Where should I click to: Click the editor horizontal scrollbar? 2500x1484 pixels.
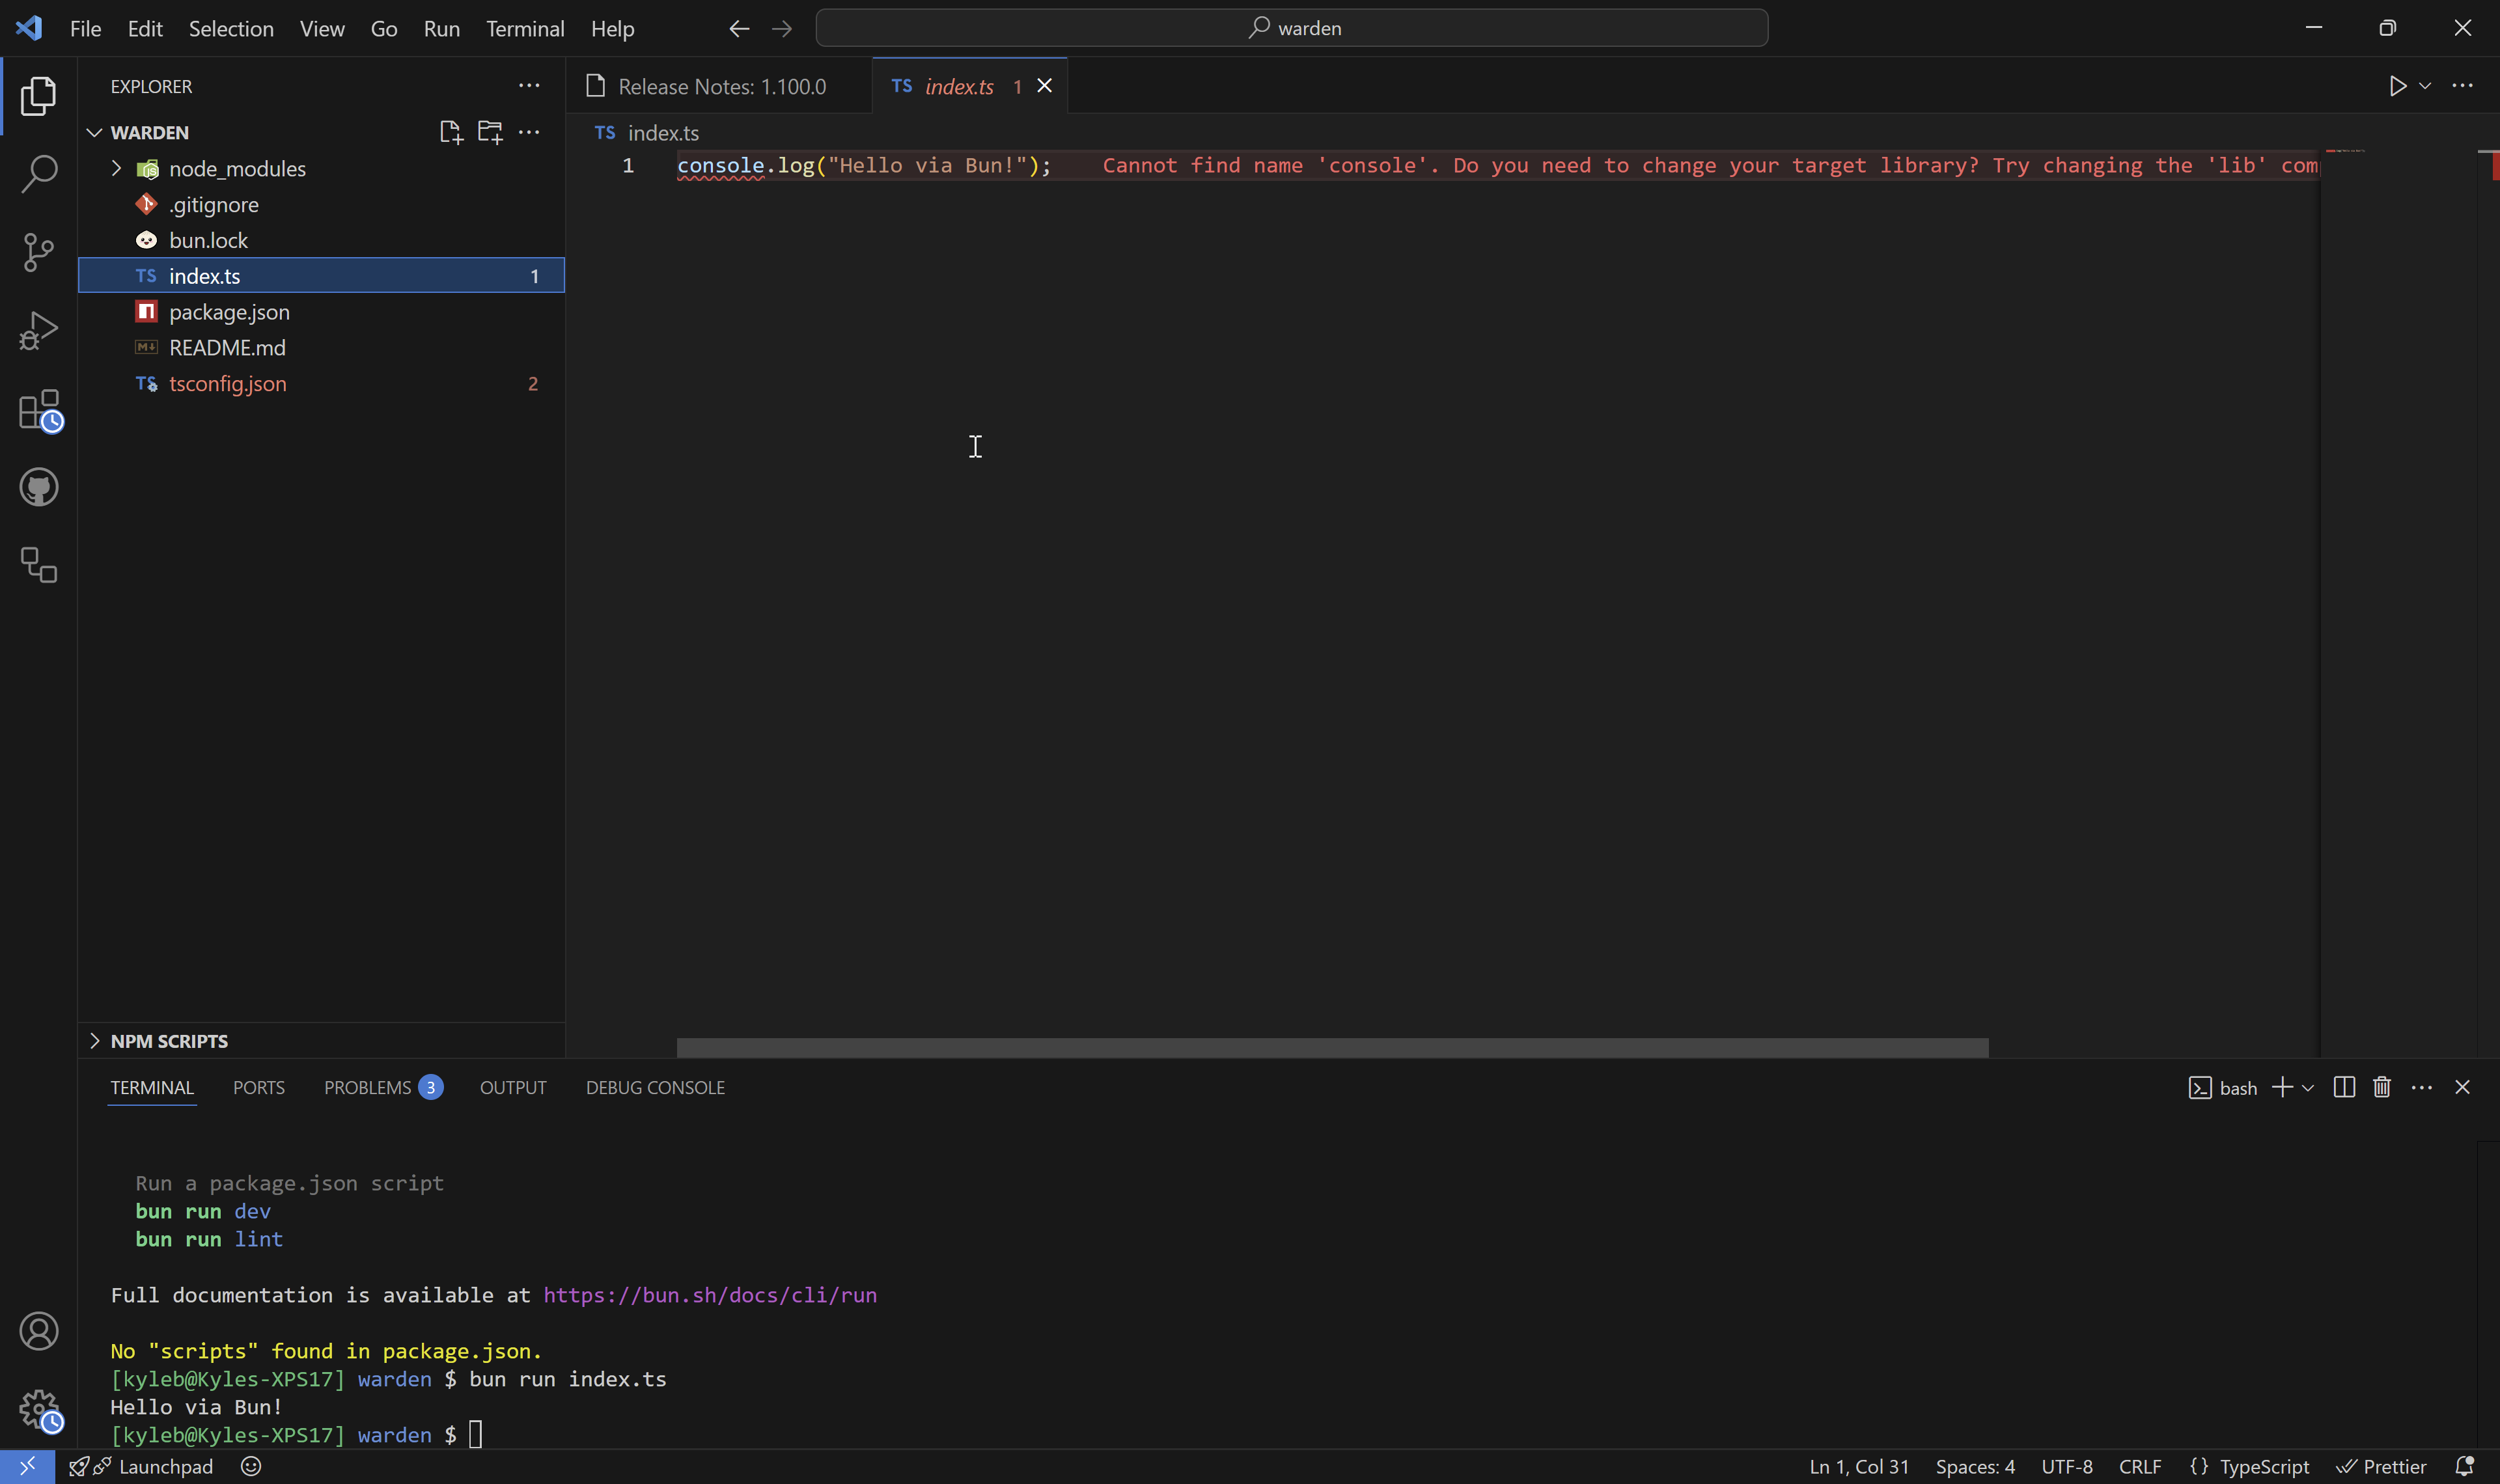click(x=1332, y=1047)
